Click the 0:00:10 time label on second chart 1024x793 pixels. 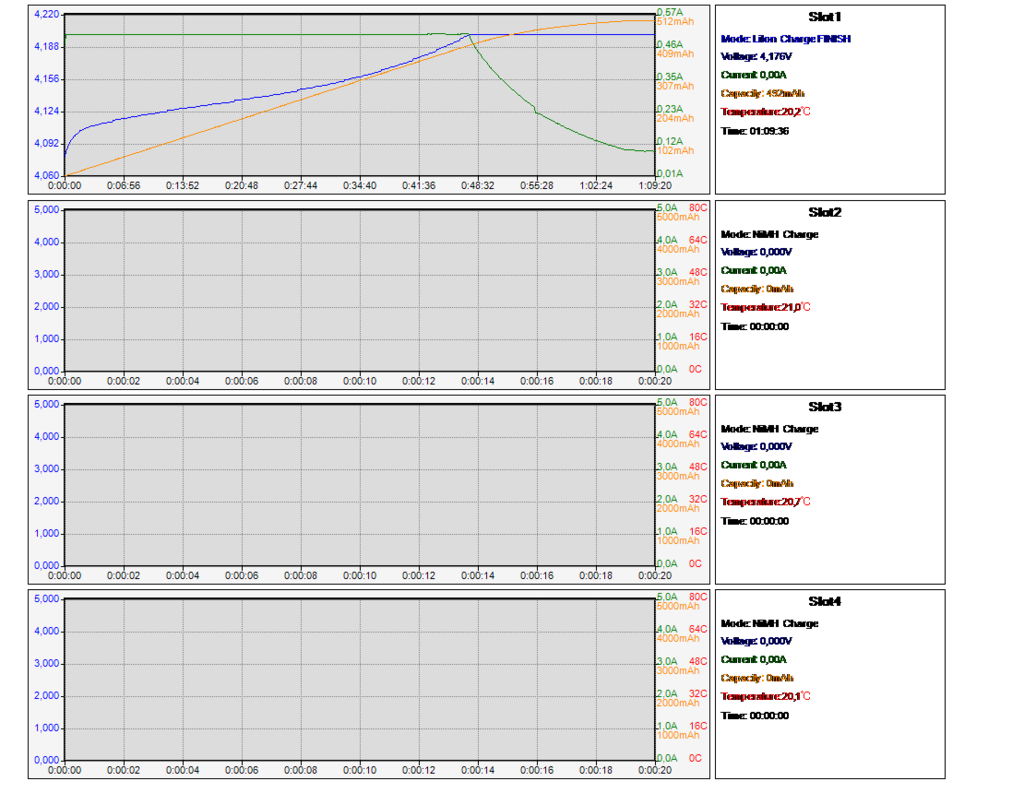tap(359, 381)
